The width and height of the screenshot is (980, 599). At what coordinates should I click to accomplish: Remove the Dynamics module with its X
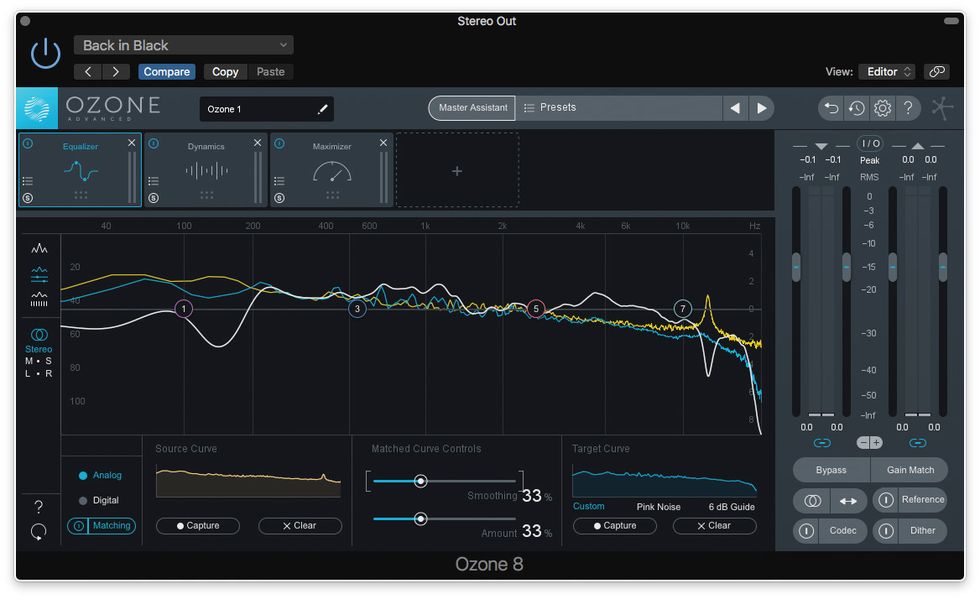(x=257, y=143)
